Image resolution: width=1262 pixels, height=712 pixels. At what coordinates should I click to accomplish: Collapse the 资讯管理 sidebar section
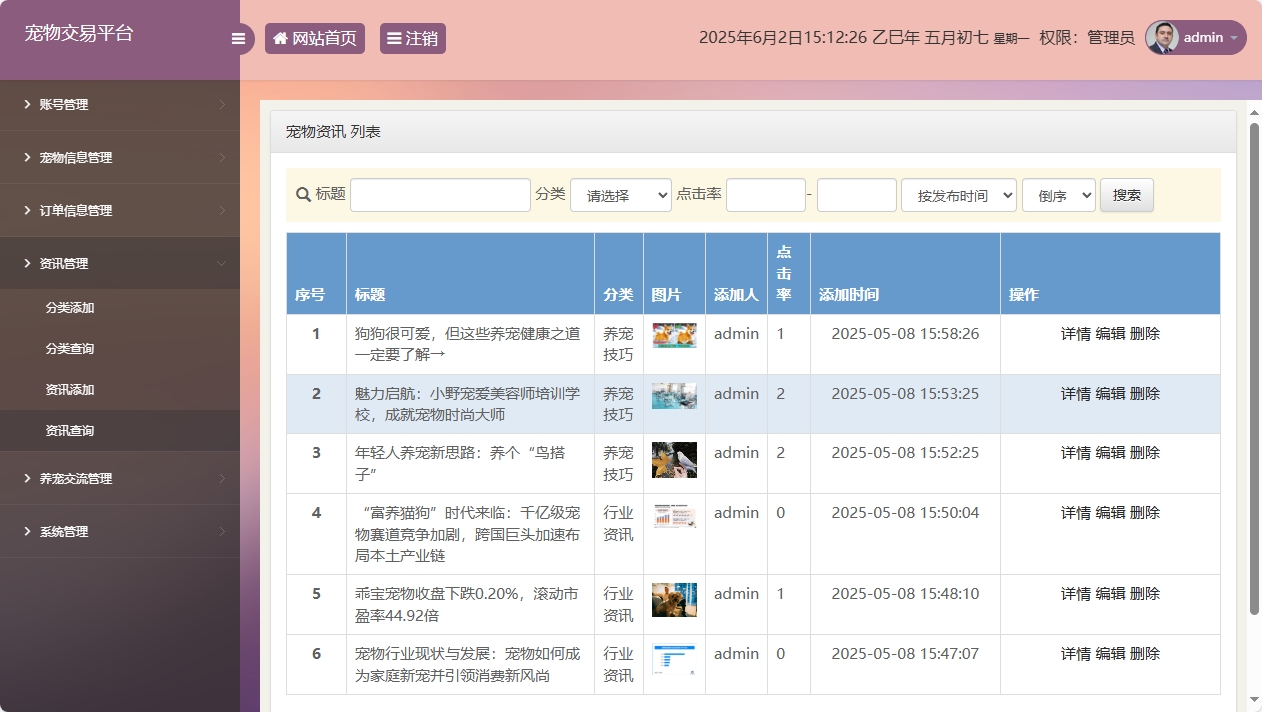[120, 263]
